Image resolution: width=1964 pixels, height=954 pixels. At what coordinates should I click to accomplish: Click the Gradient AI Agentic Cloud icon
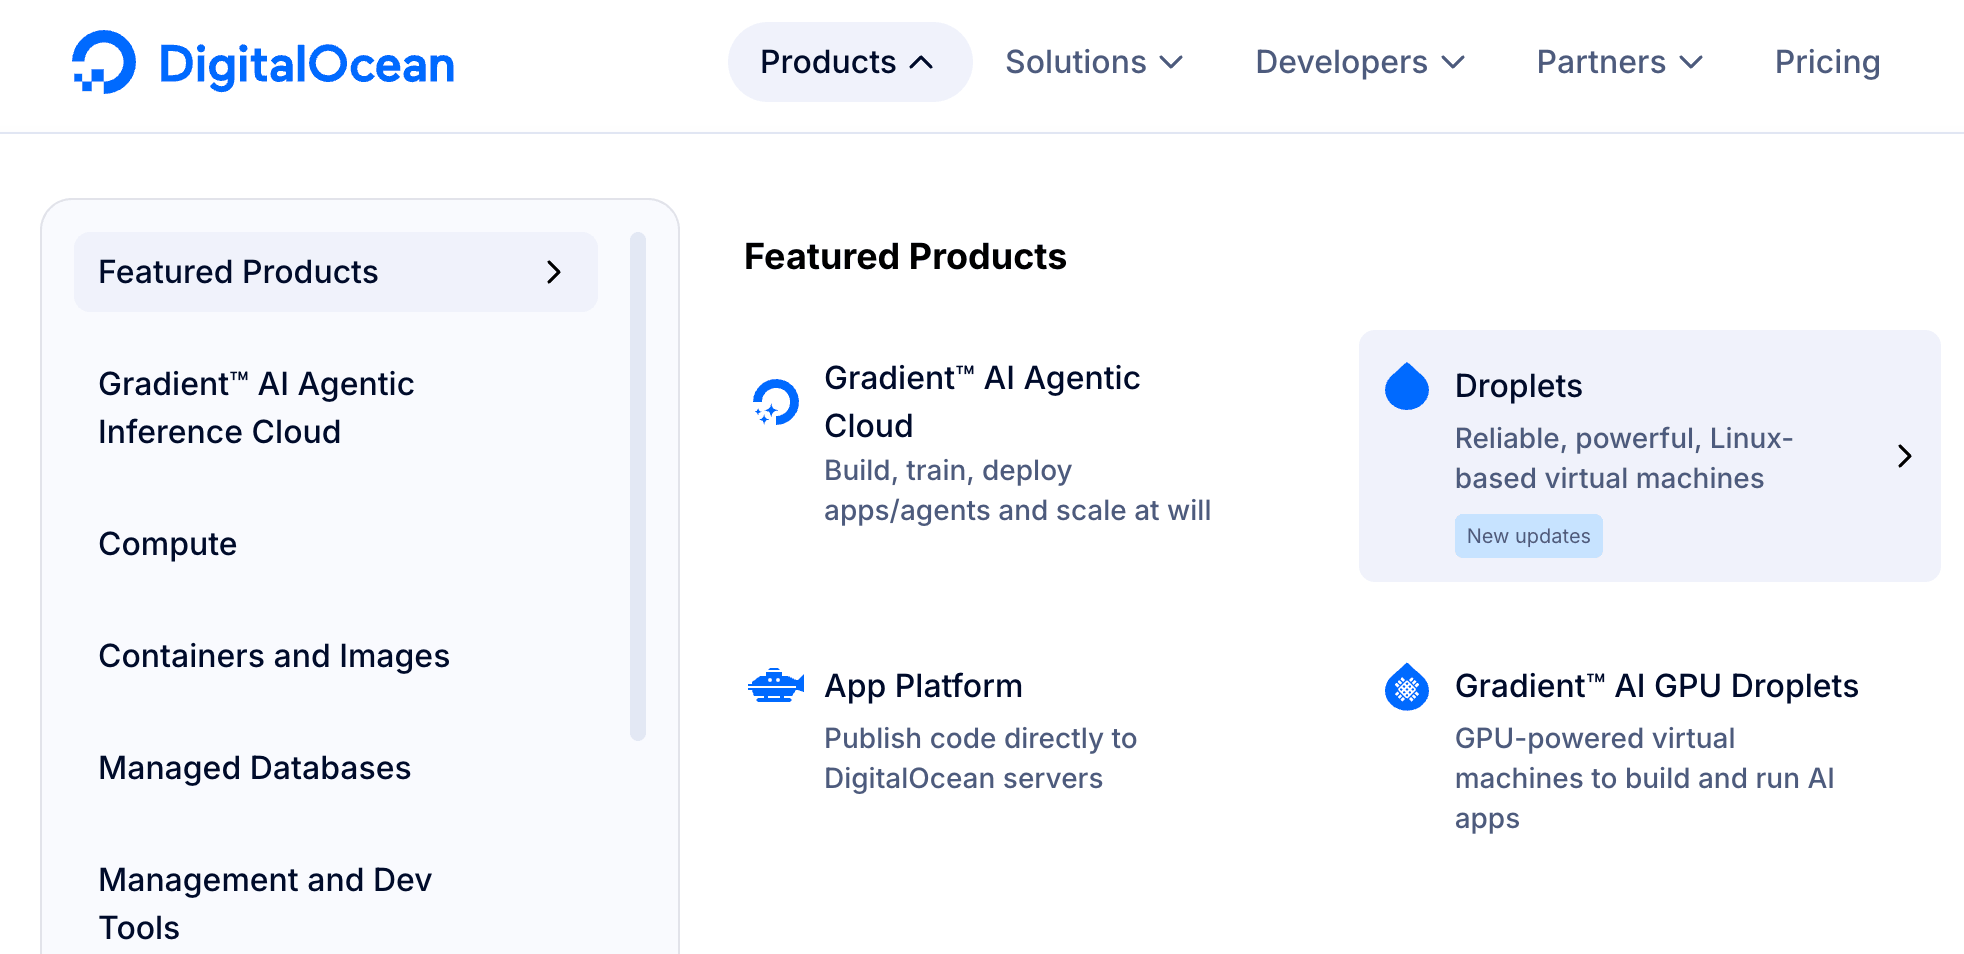point(776,402)
